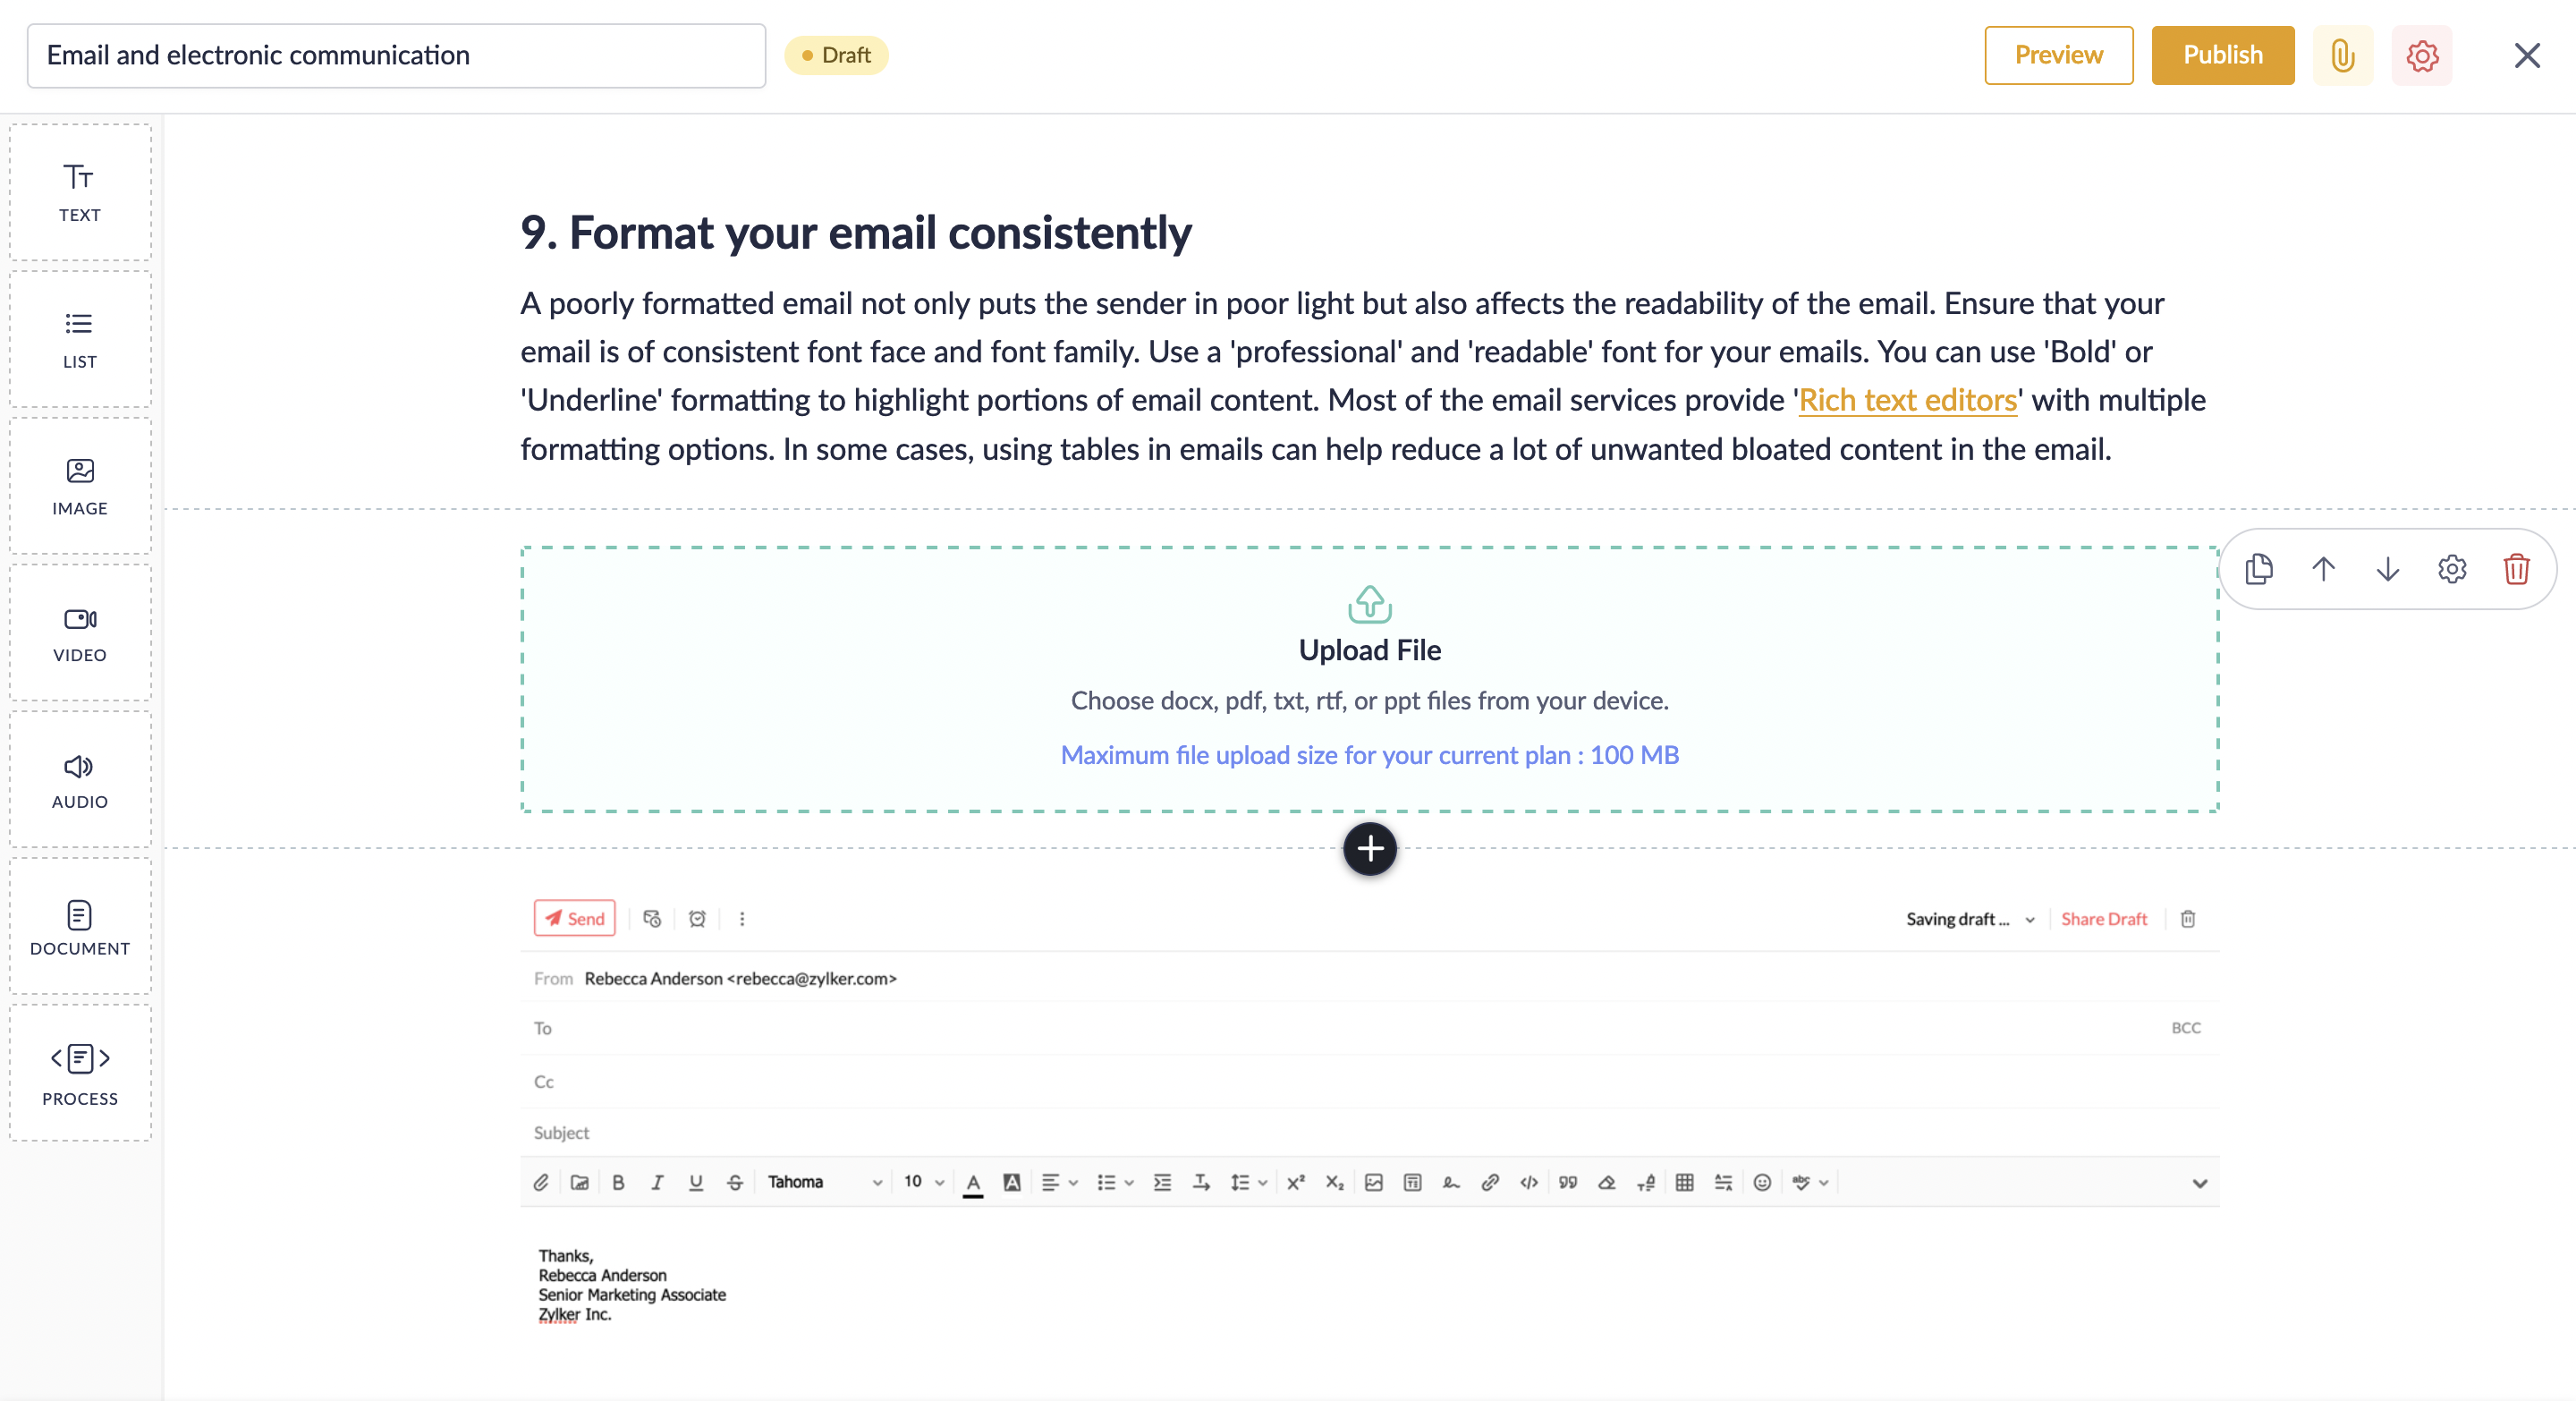Viewport: 2576px width, 1401px height.
Task: Click the plus button to add block
Action: [1369, 849]
